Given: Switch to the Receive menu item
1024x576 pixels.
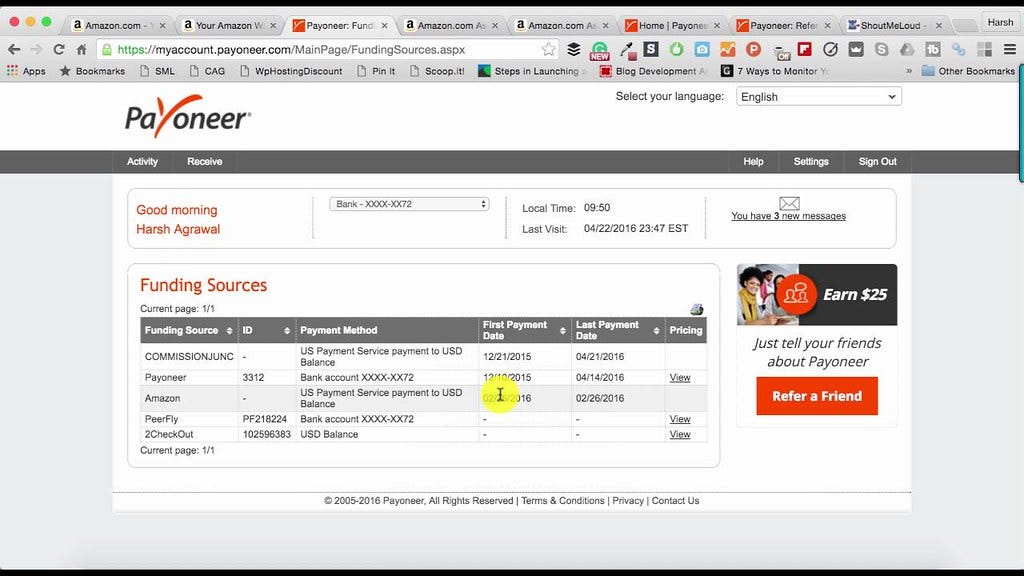Looking at the screenshot, I should tap(204, 161).
